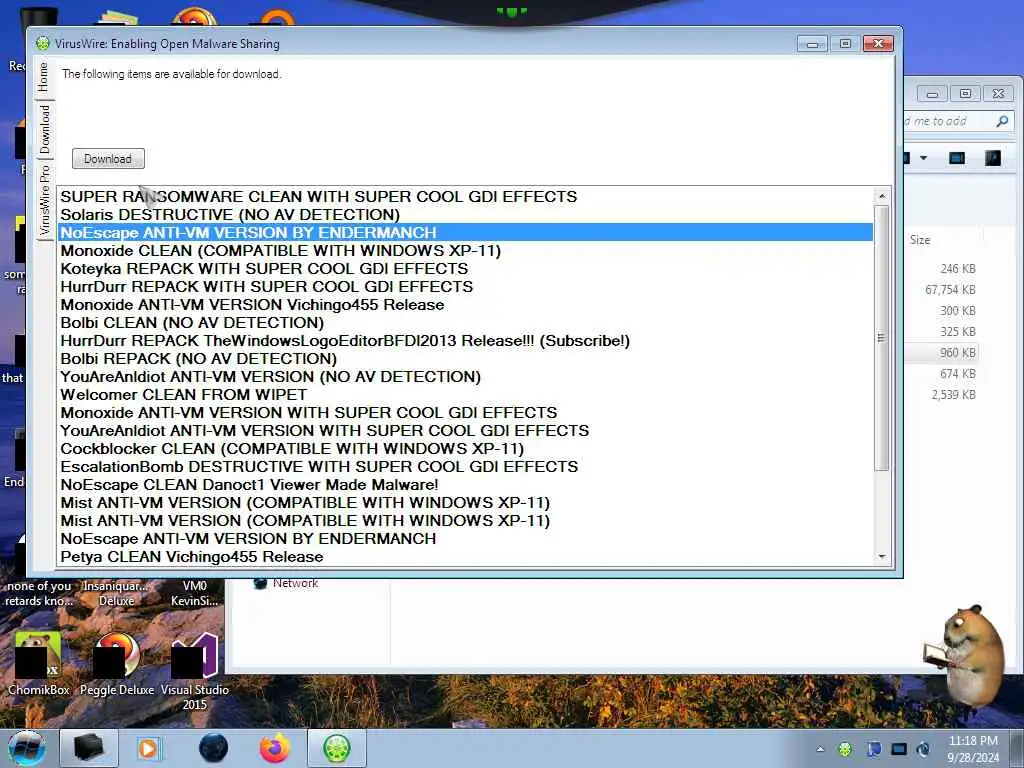Select the highlighted NoEscape ANTI-VM VERSION BY ENDERMANCH row
This screenshot has width=1024, height=768.
pyautogui.click(x=465, y=232)
